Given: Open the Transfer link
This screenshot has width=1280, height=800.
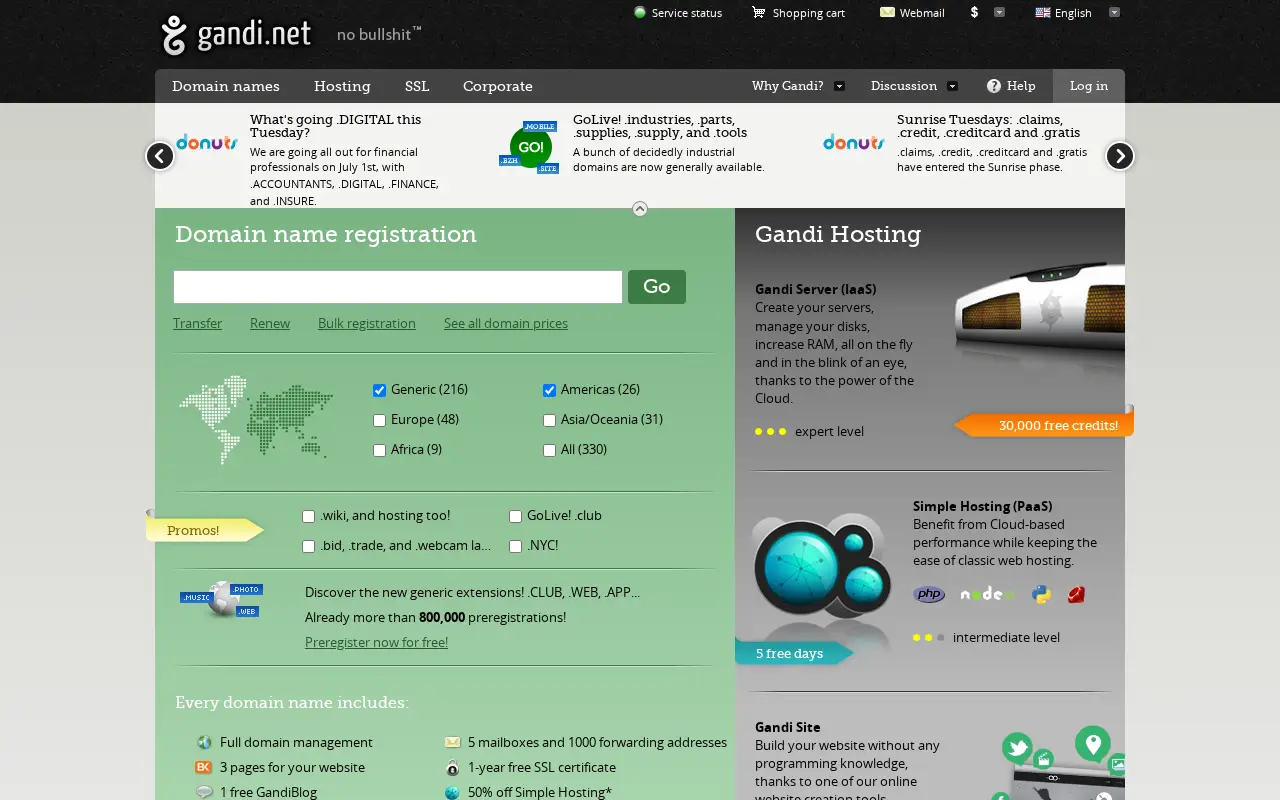Looking at the screenshot, I should pos(198,323).
